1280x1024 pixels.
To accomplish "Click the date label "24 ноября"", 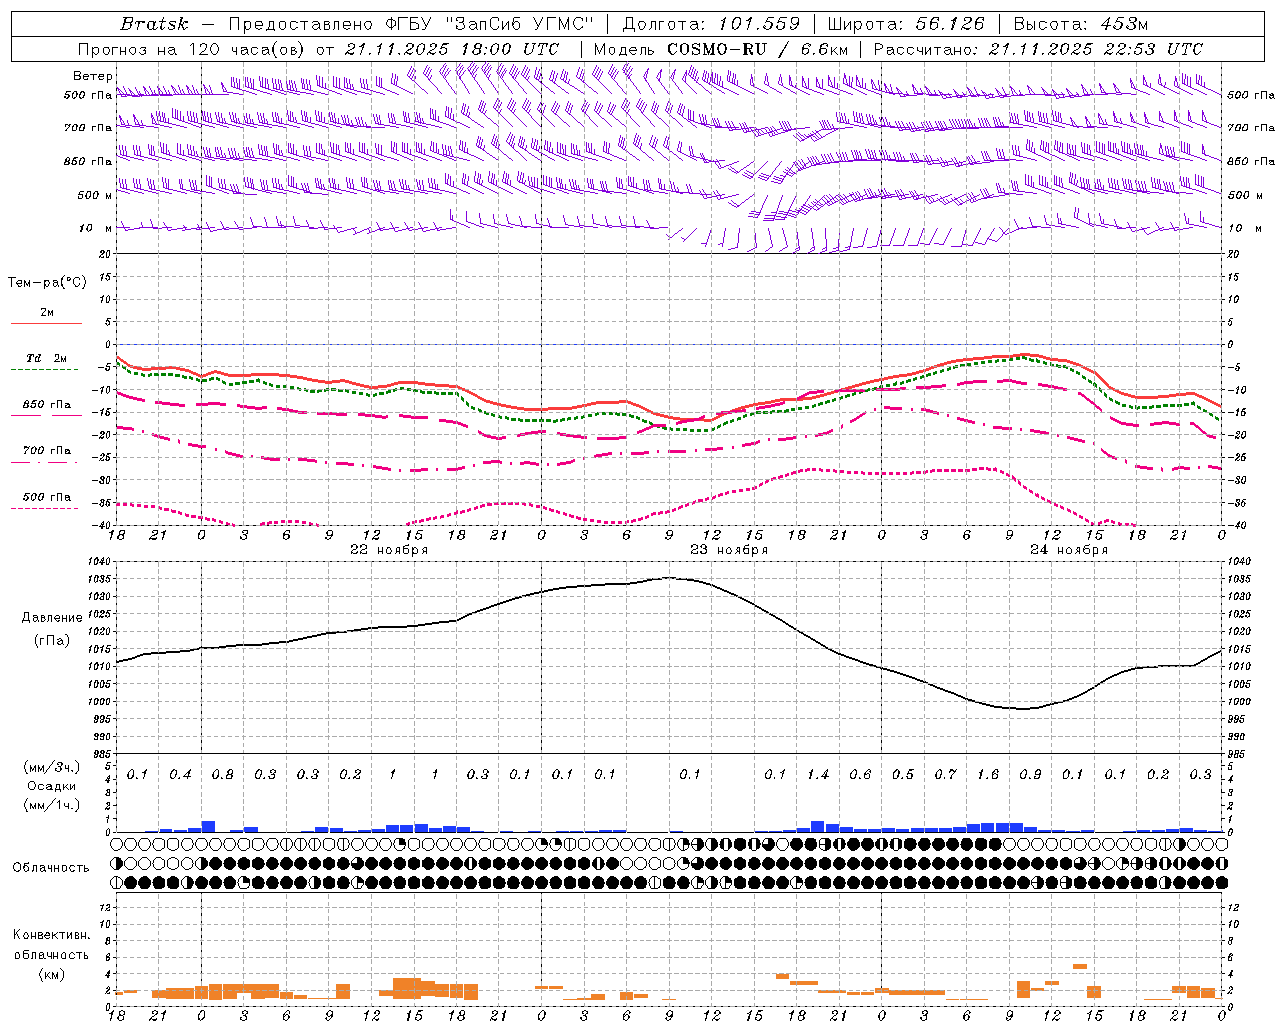I will click(1069, 550).
